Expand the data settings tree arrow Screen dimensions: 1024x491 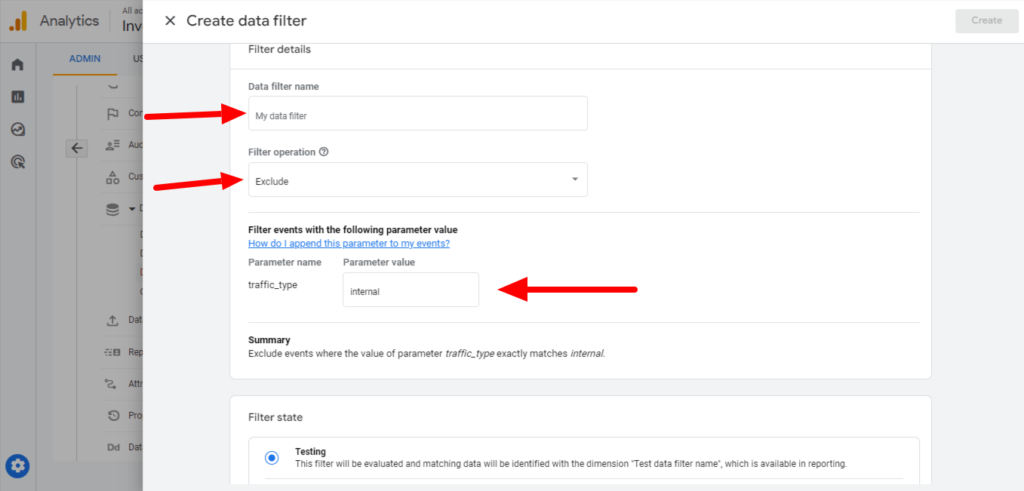point(132,210)
